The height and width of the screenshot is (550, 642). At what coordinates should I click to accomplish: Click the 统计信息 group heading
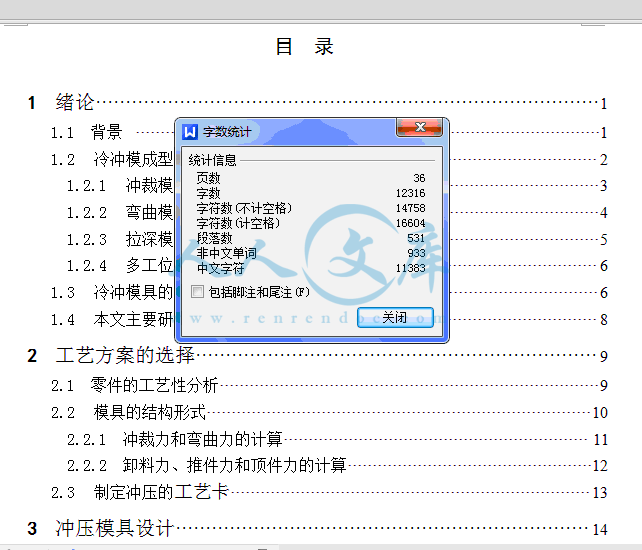click(x=212, y=160)
